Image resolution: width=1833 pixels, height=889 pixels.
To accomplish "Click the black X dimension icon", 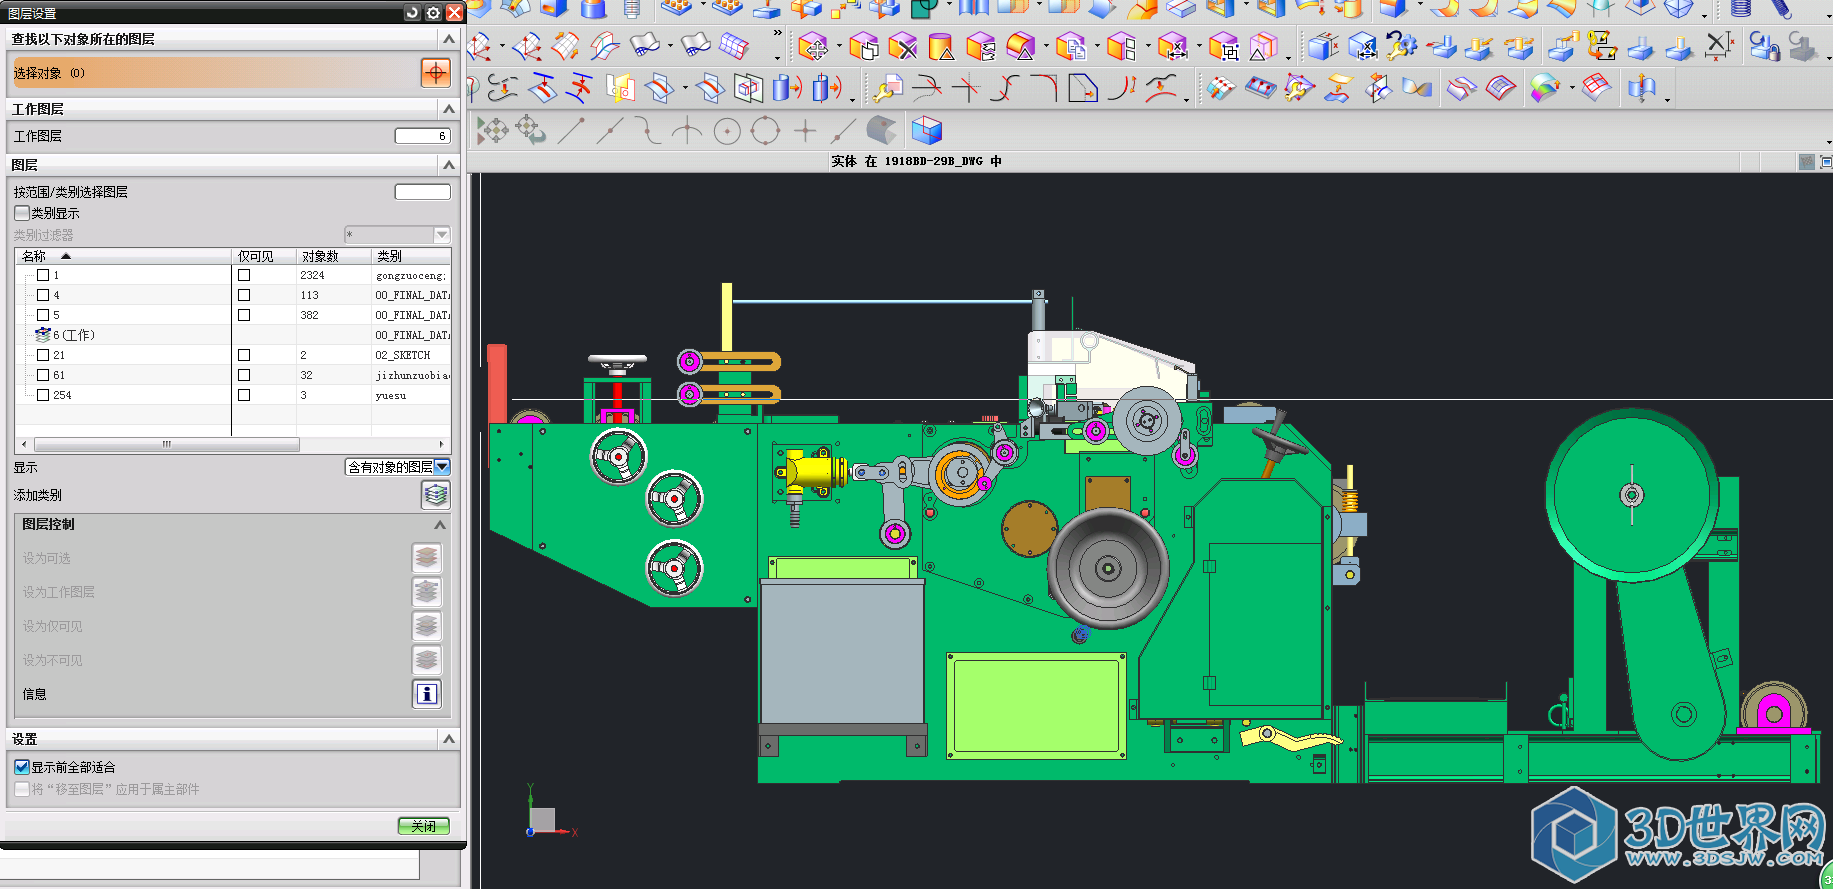I will point(1719,47).
